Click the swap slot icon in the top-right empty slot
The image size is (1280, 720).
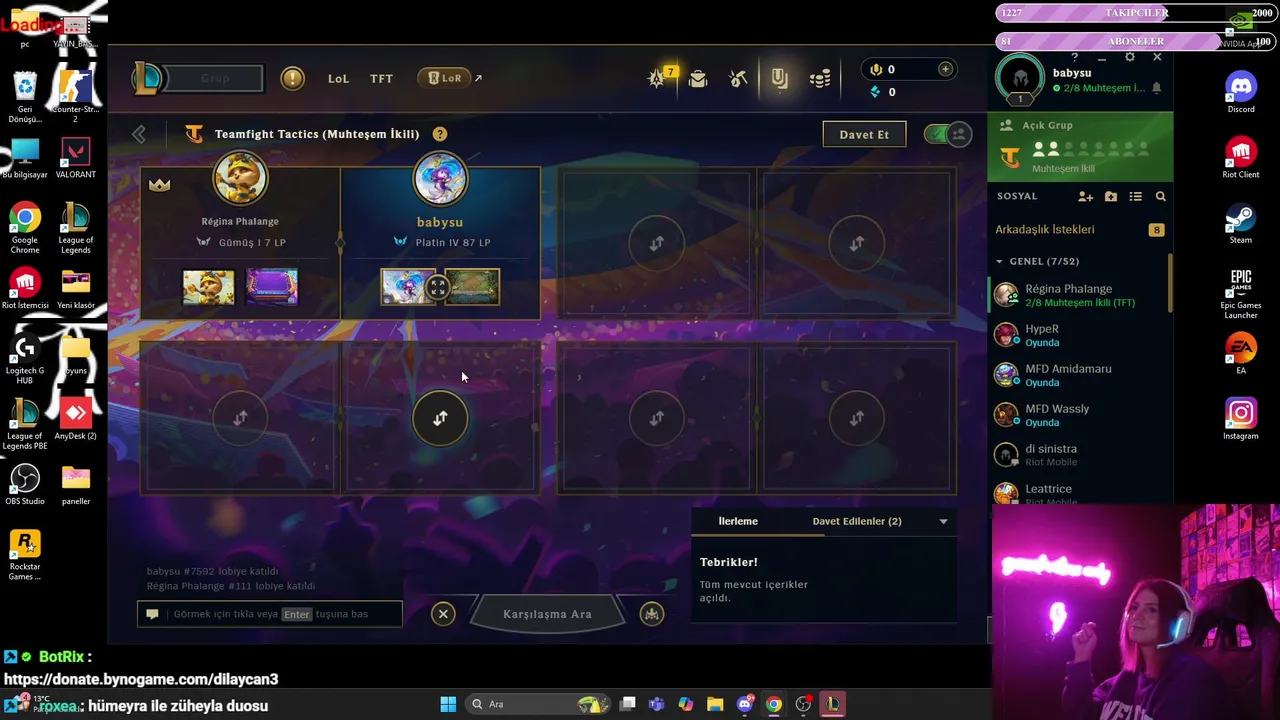click(x=857, y=243)
